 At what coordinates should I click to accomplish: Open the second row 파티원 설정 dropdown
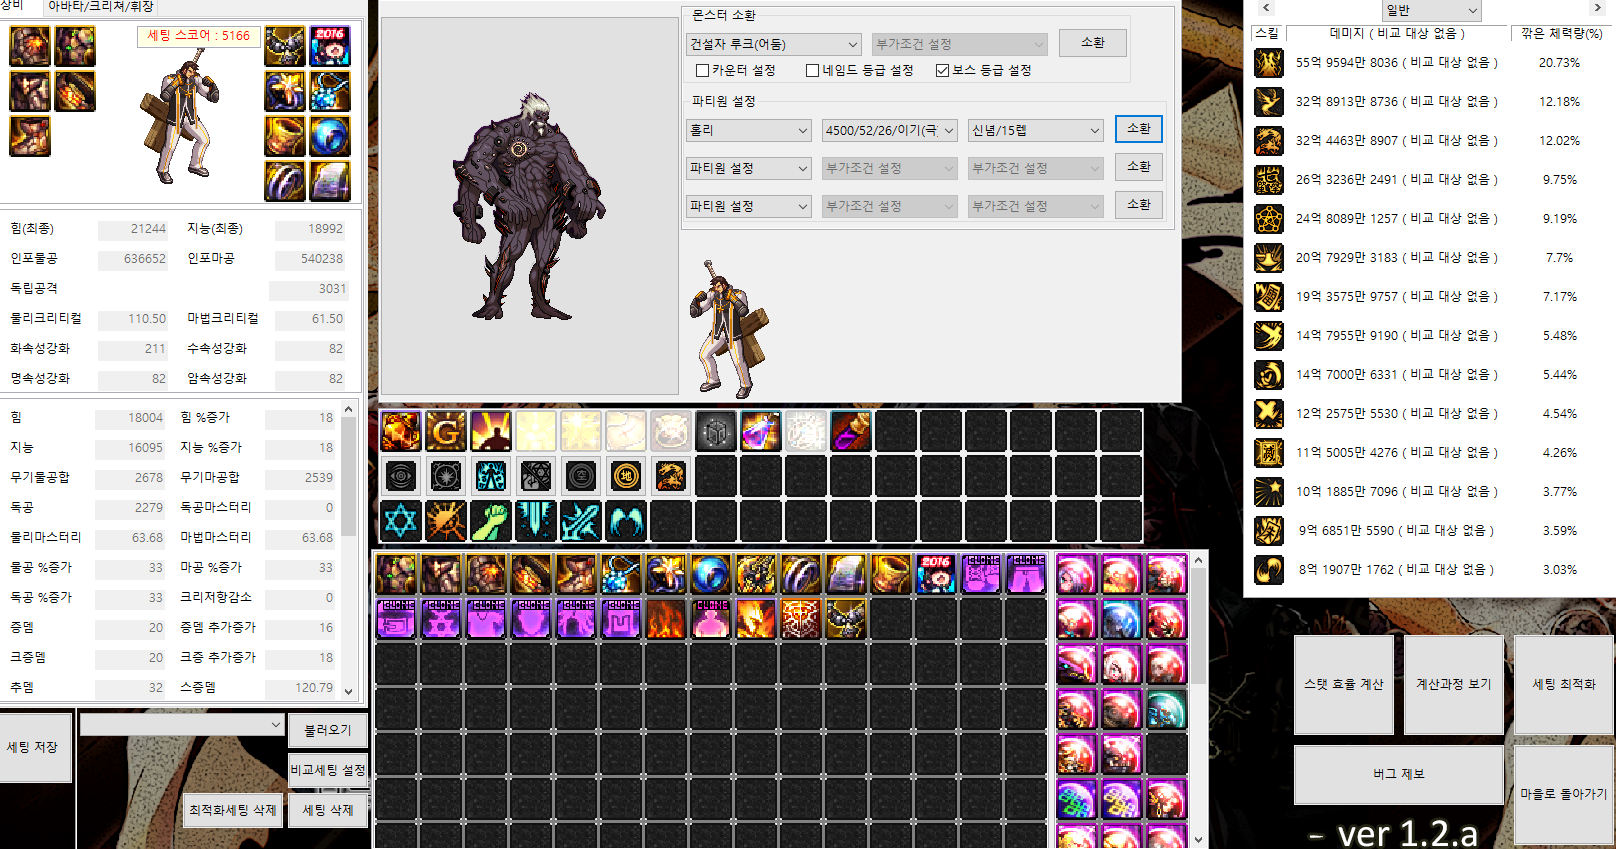click(749, 168)
